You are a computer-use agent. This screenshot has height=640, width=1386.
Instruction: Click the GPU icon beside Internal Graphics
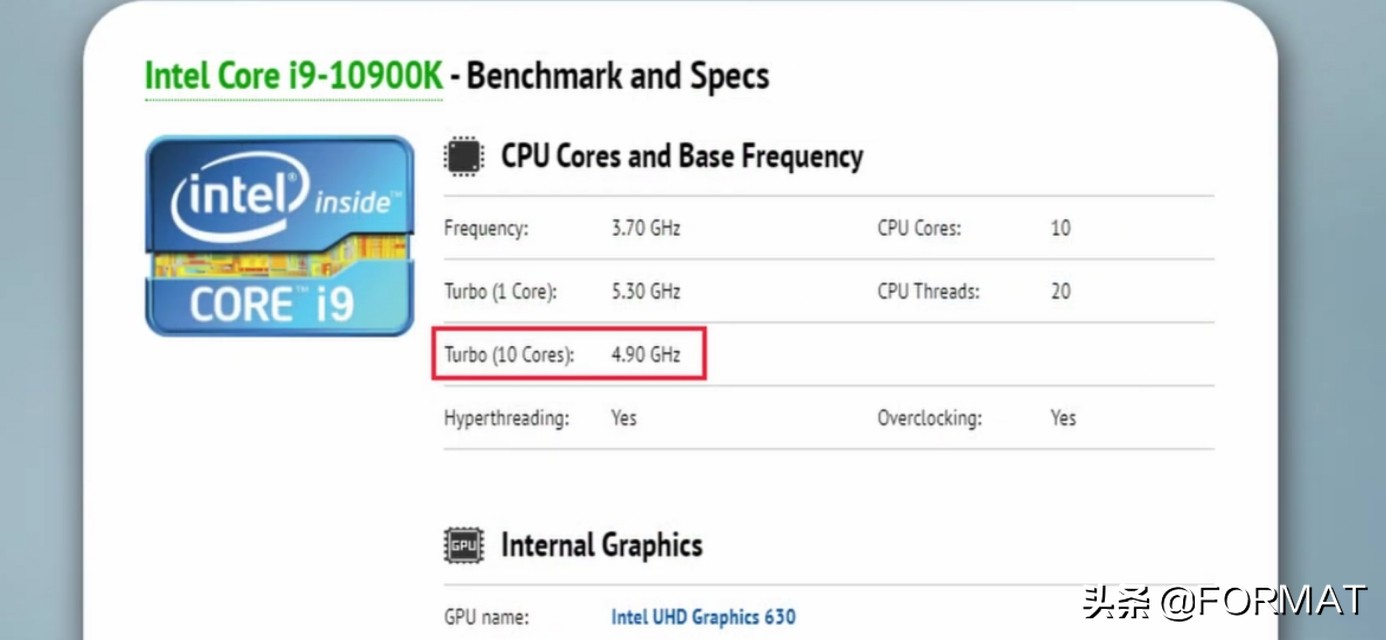(x=463, y=546)
